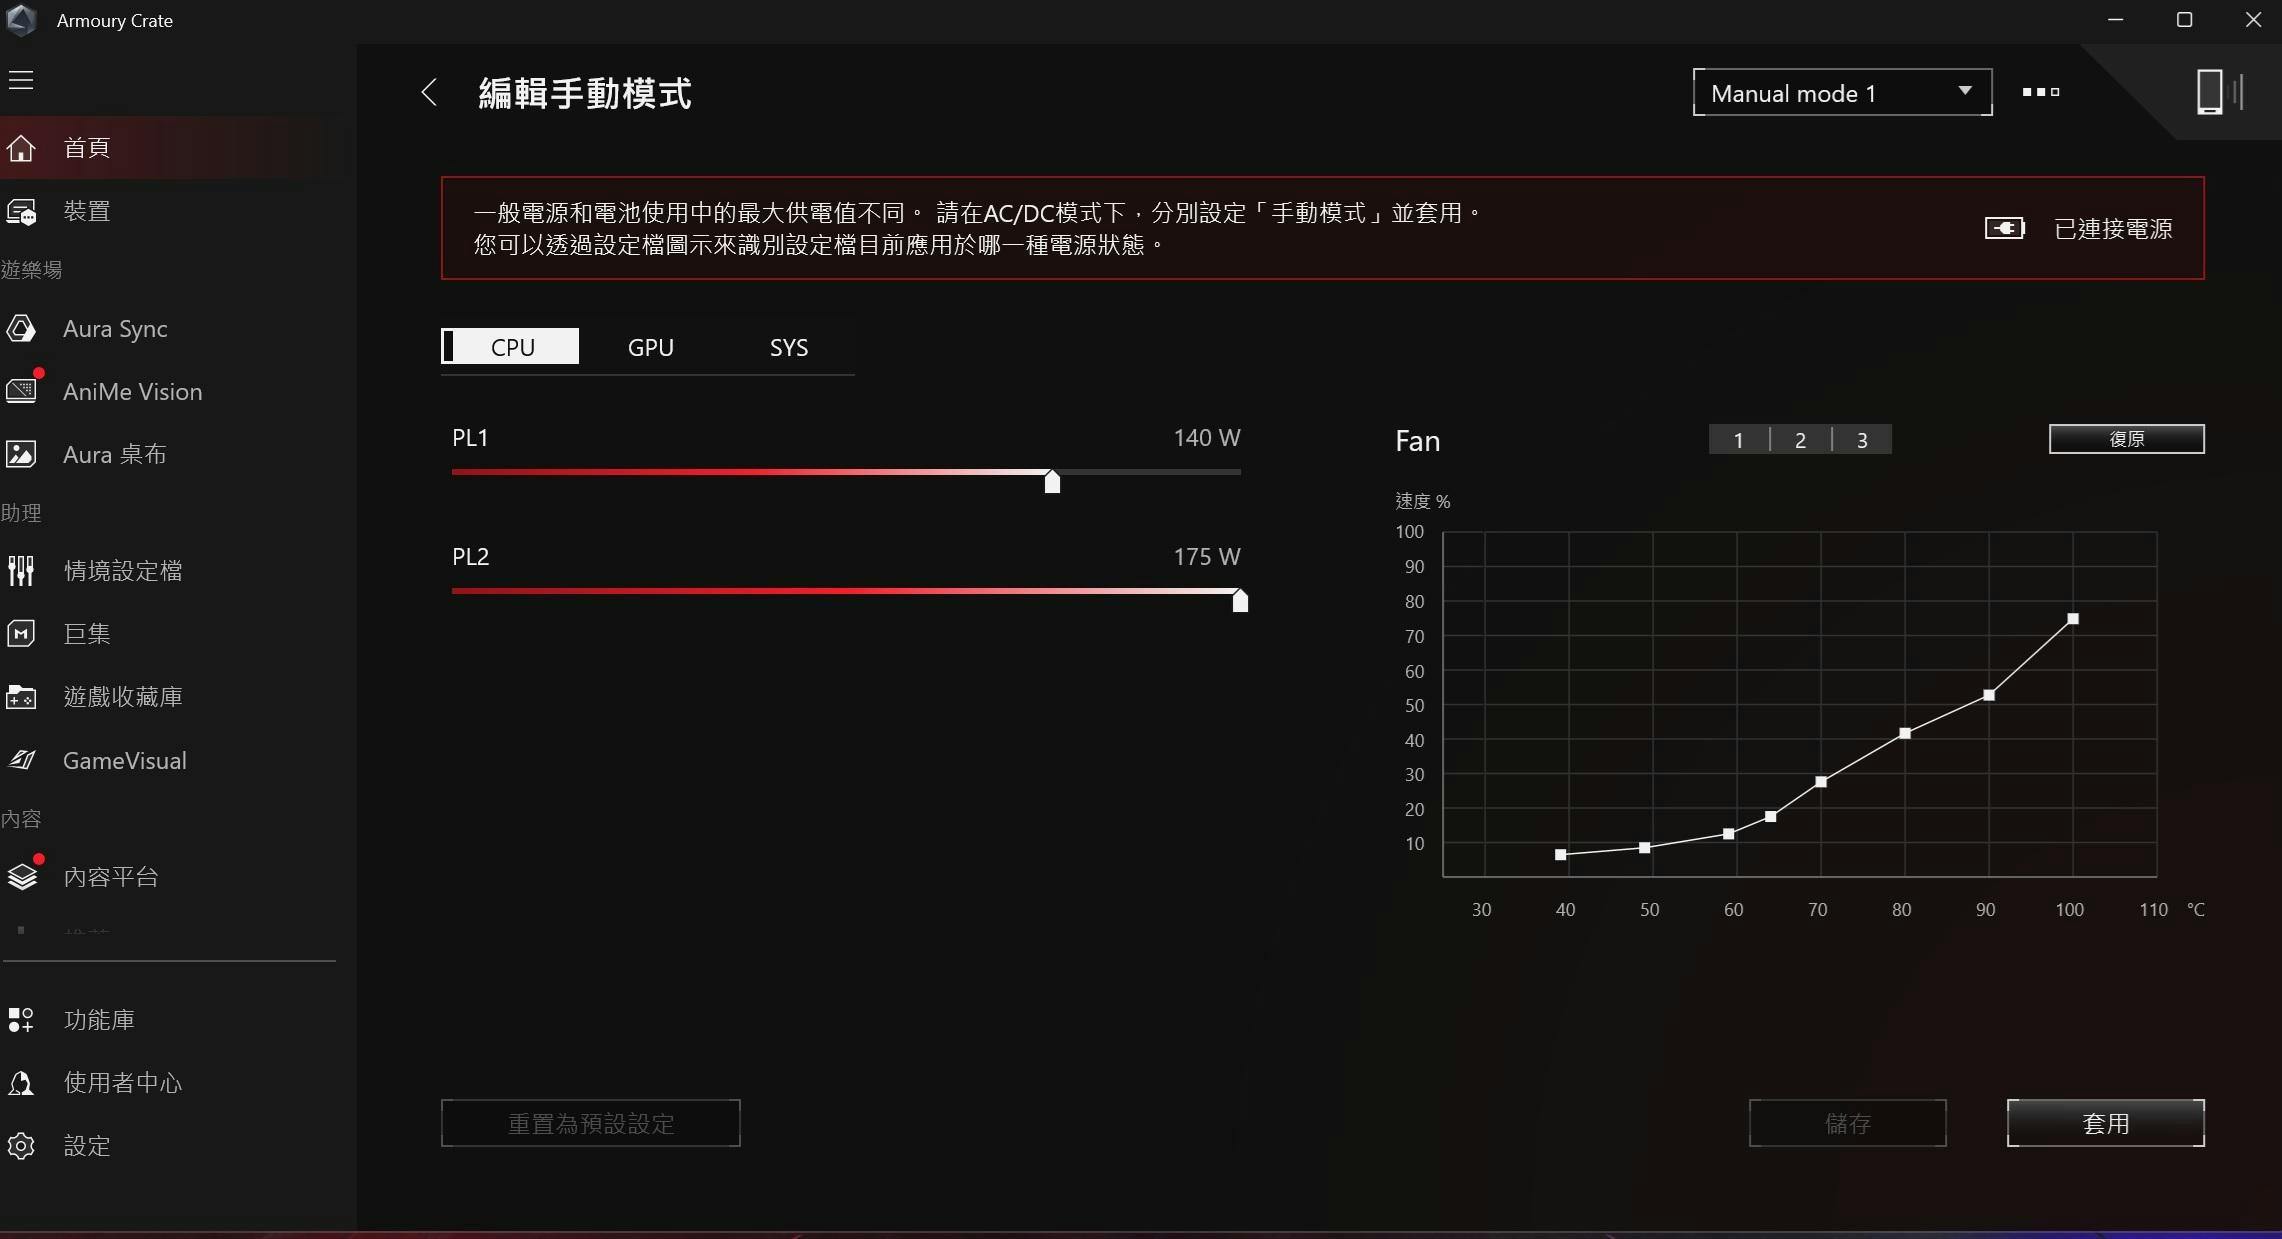Click the PL1 slider handle
Screen dimensions: 2282x1239
tap(1052, 481)
